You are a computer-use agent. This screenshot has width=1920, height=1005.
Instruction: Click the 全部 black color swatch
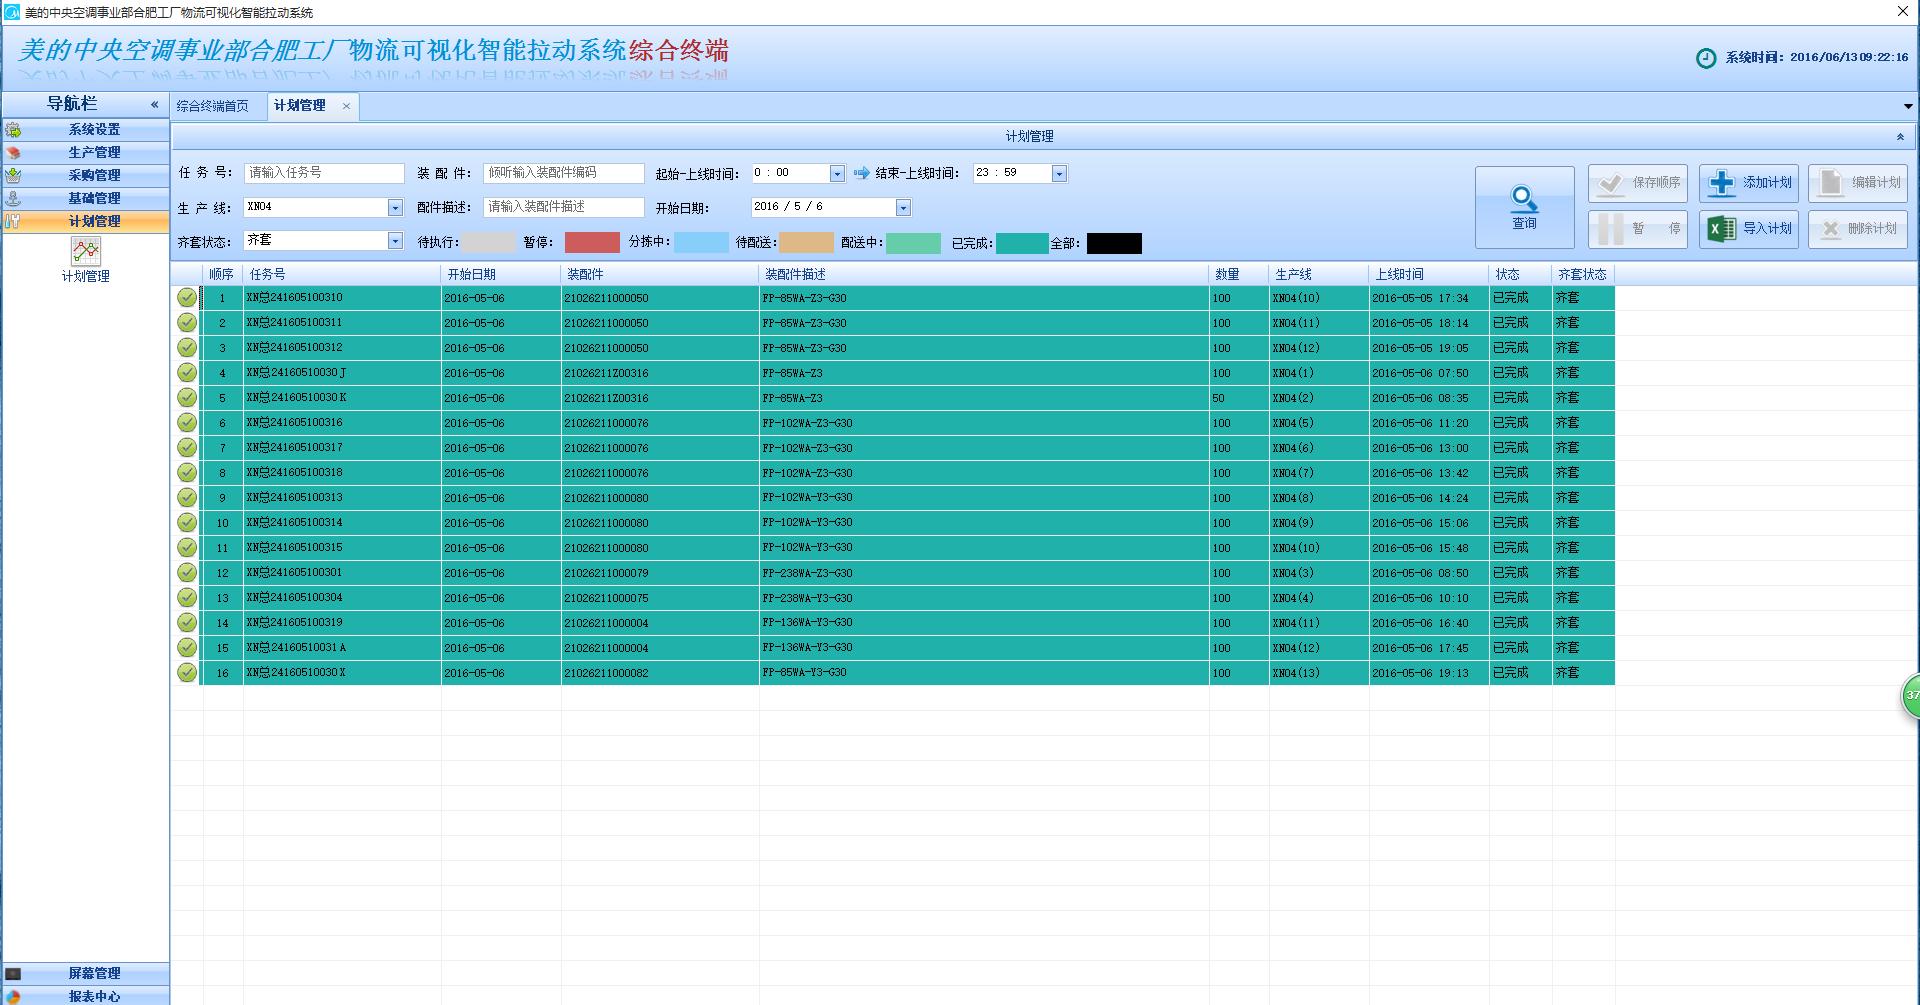[1114, 243]
